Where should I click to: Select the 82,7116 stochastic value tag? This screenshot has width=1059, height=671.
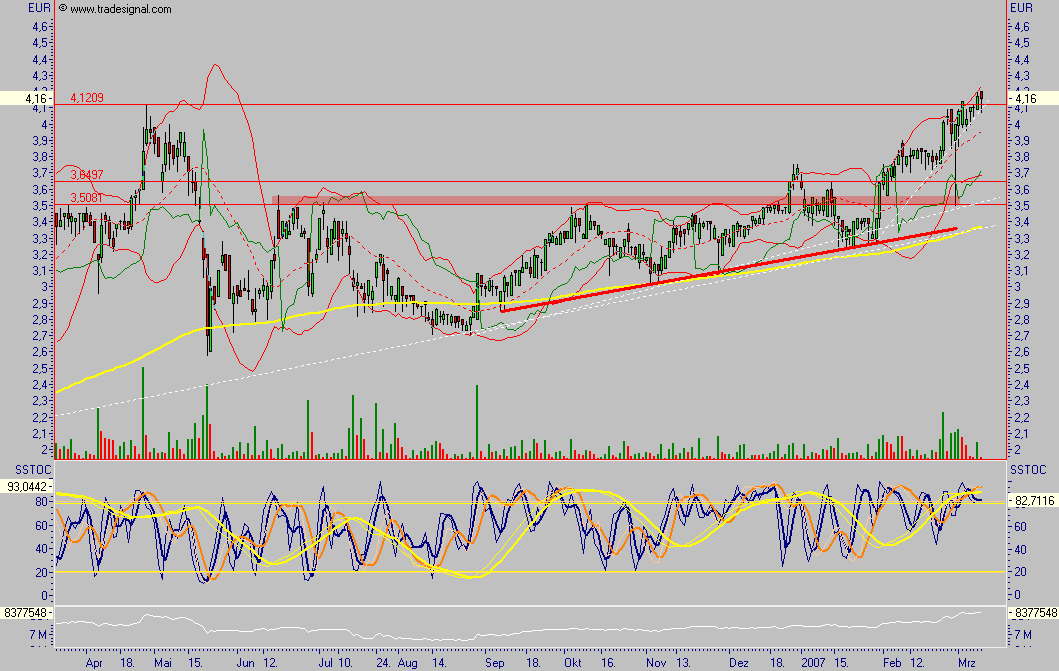(1033, 500)
